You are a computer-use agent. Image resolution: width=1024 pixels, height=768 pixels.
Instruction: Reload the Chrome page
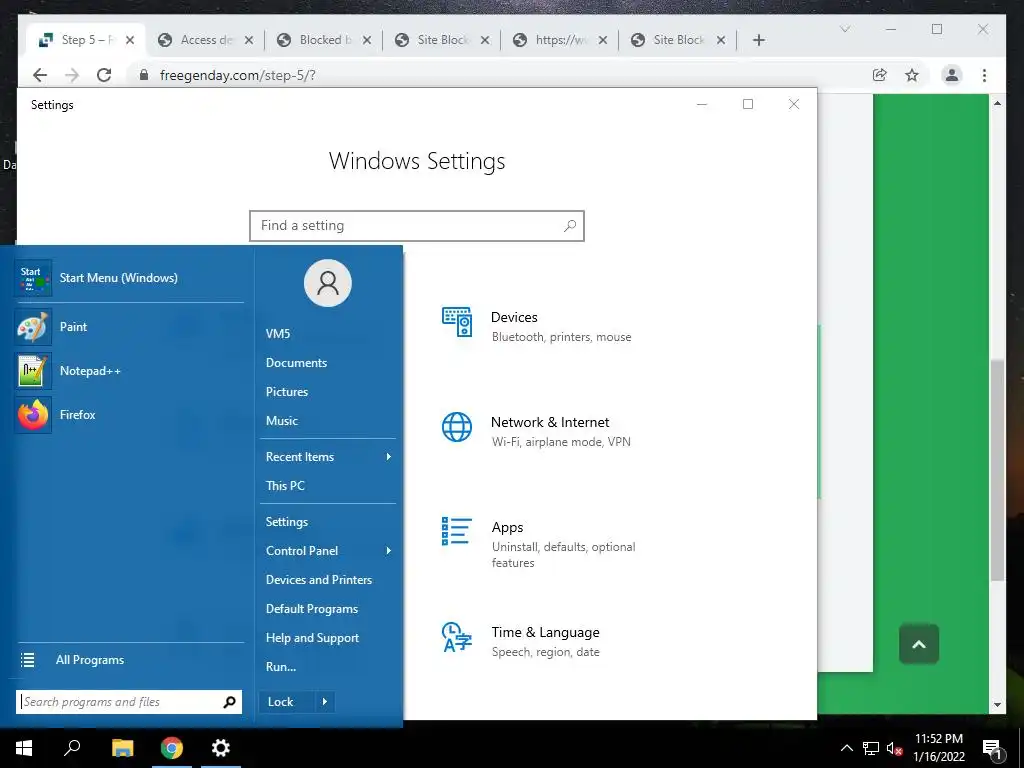104,75
